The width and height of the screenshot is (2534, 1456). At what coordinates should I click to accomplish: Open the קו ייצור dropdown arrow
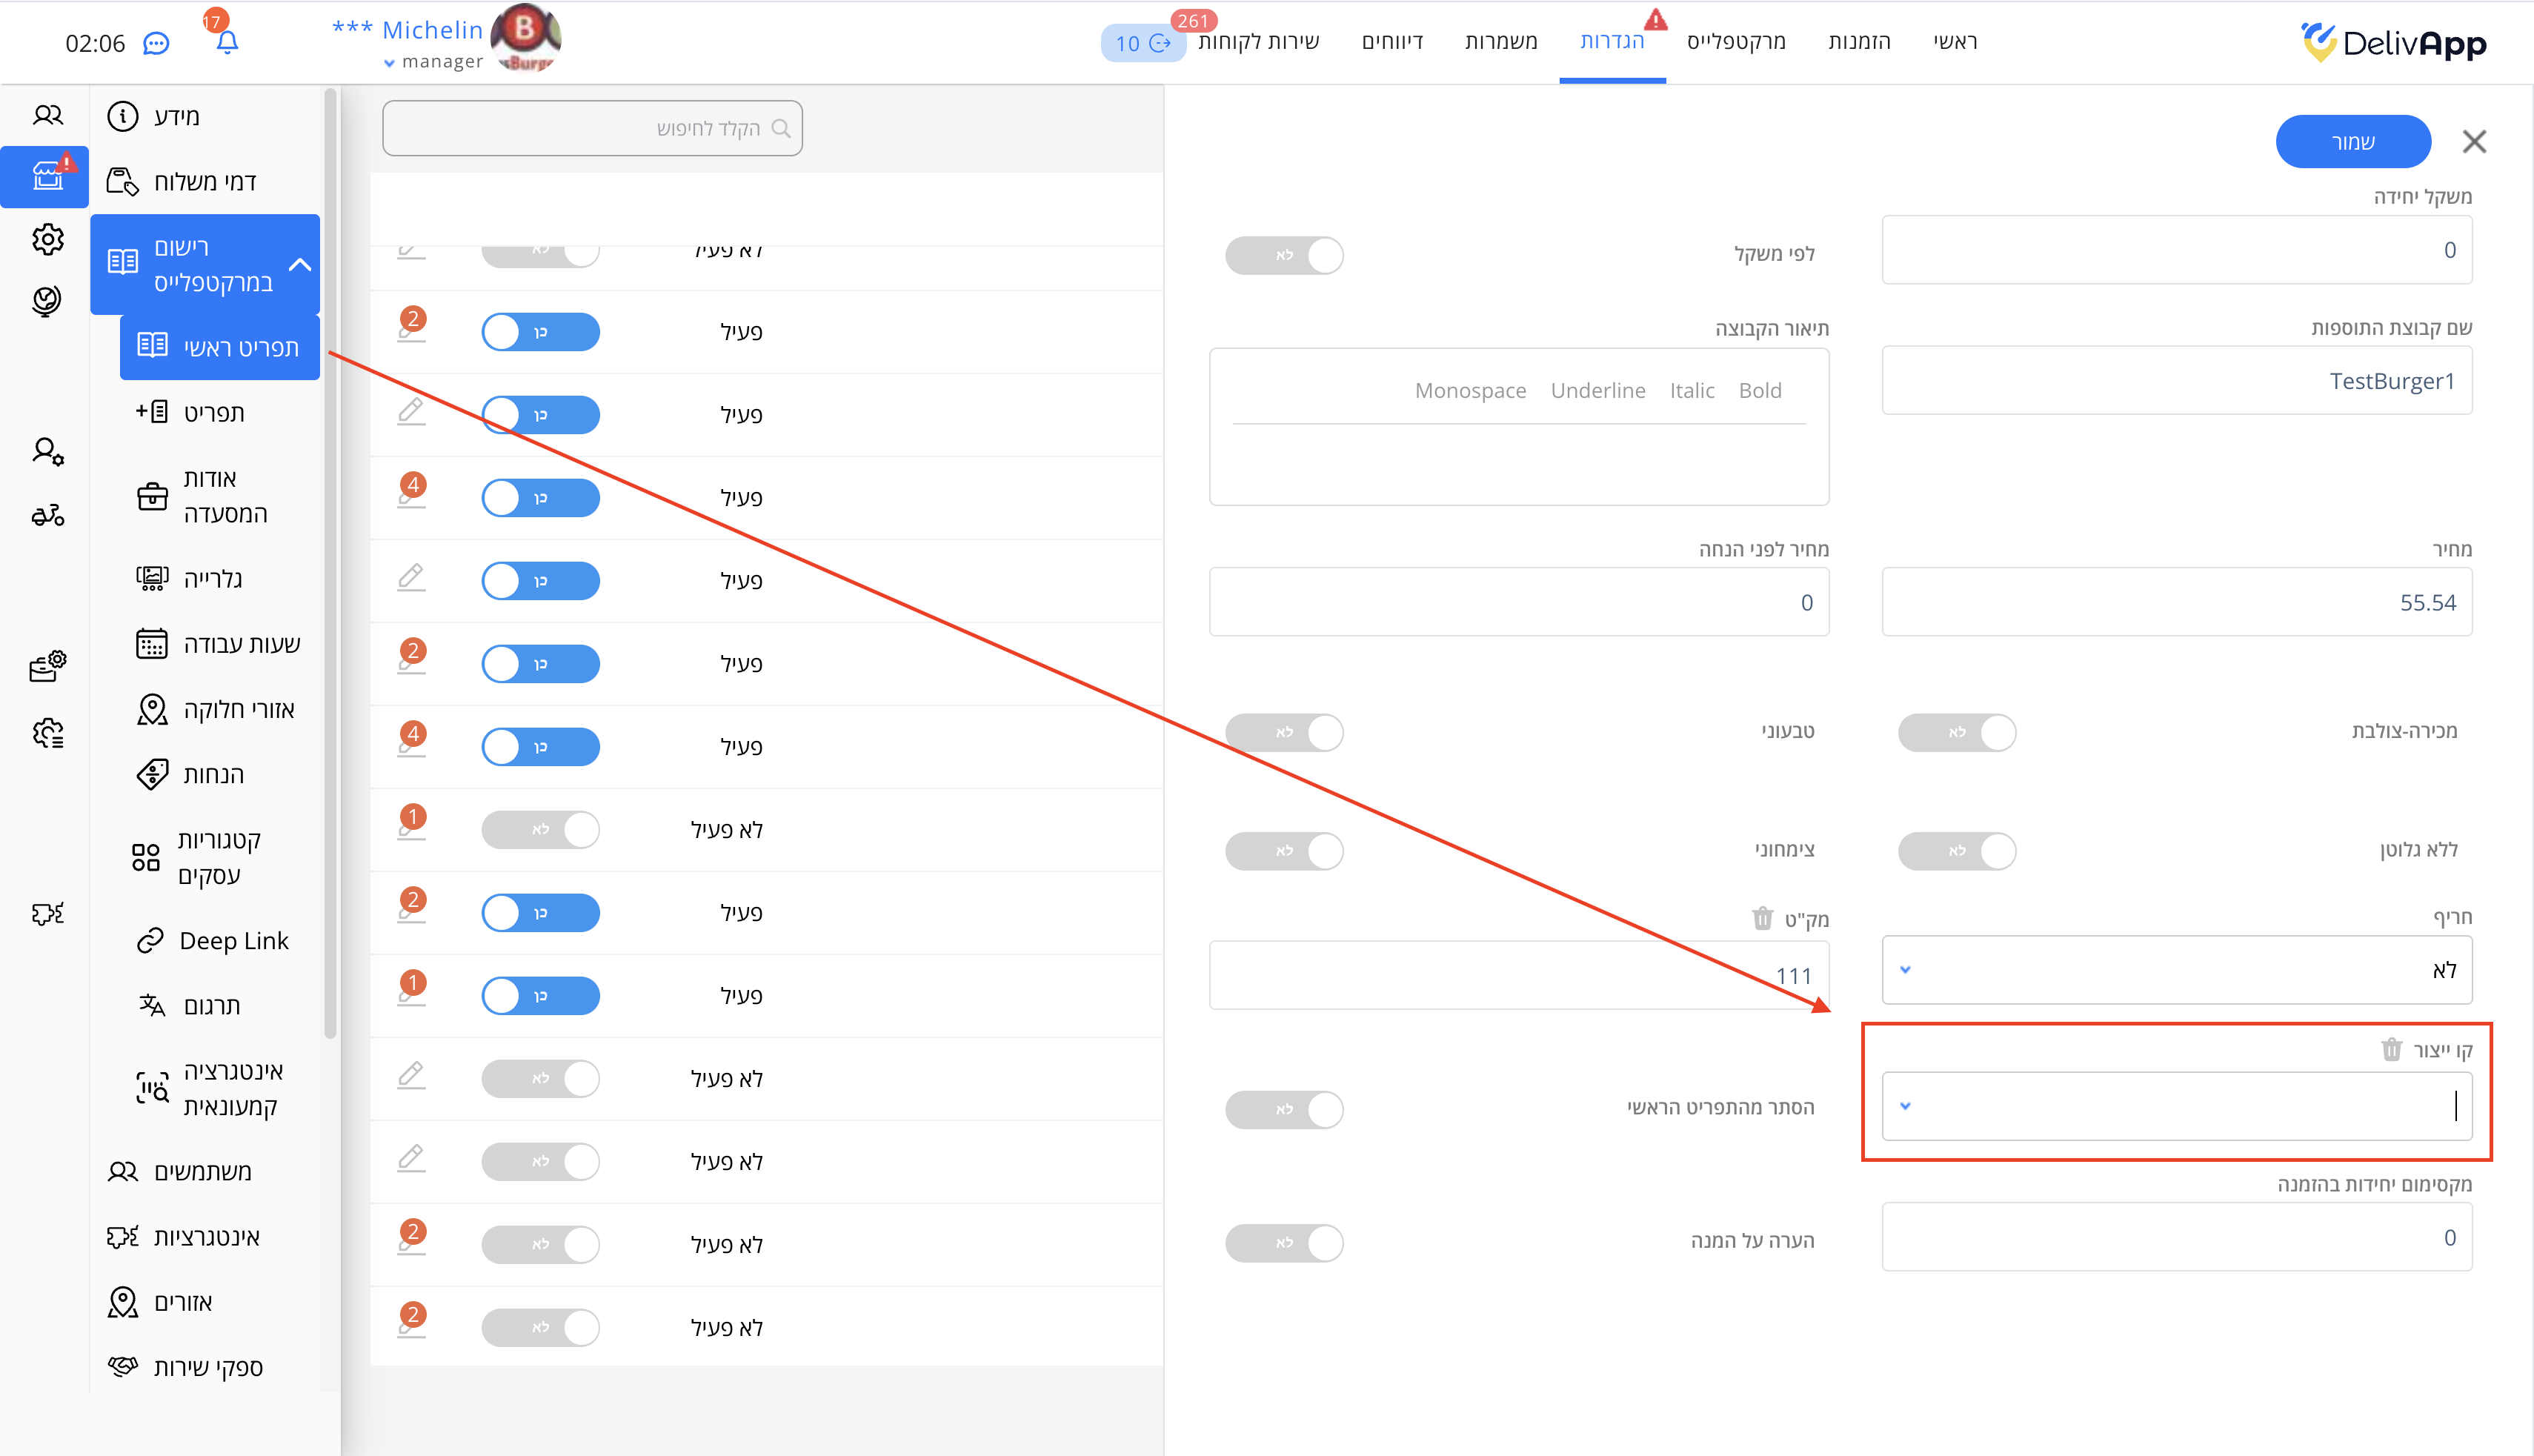1905,1105
